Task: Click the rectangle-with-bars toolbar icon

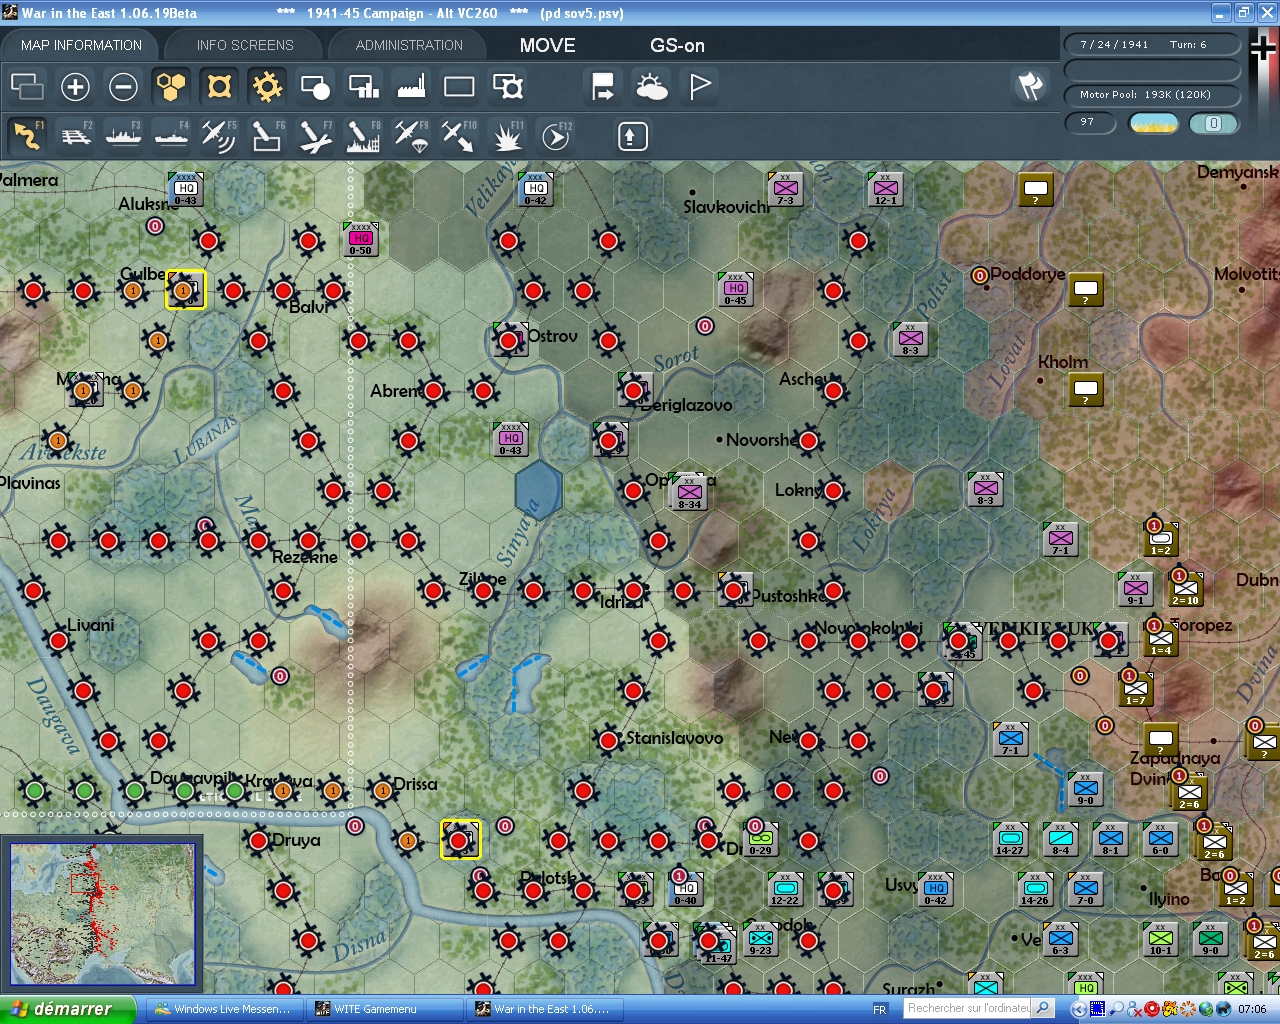Action: click(x=363, y=87)
